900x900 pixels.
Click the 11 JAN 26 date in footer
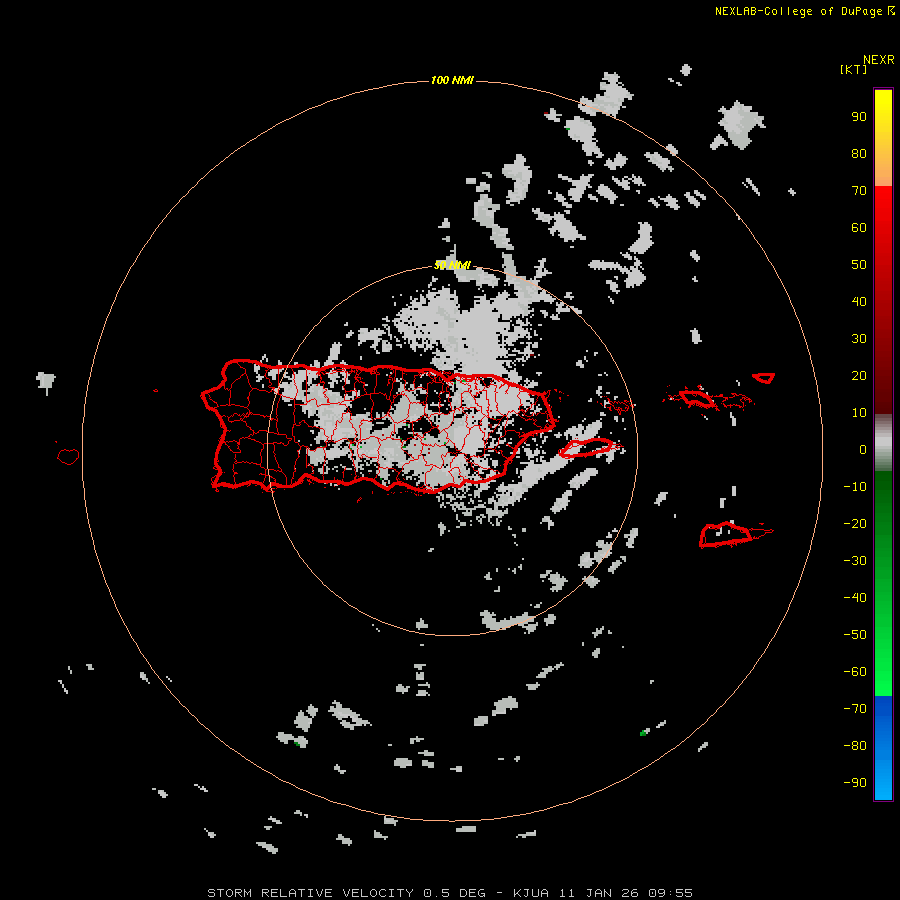(599, 893)
